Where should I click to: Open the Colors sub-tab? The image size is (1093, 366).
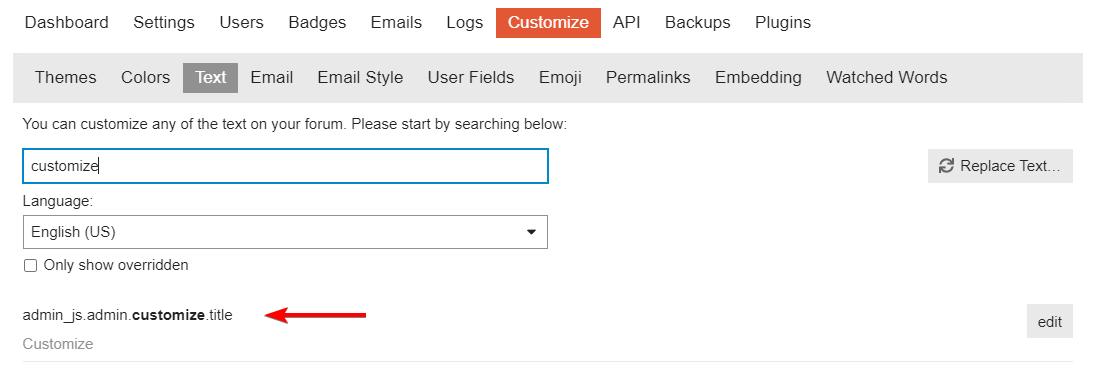146,77
